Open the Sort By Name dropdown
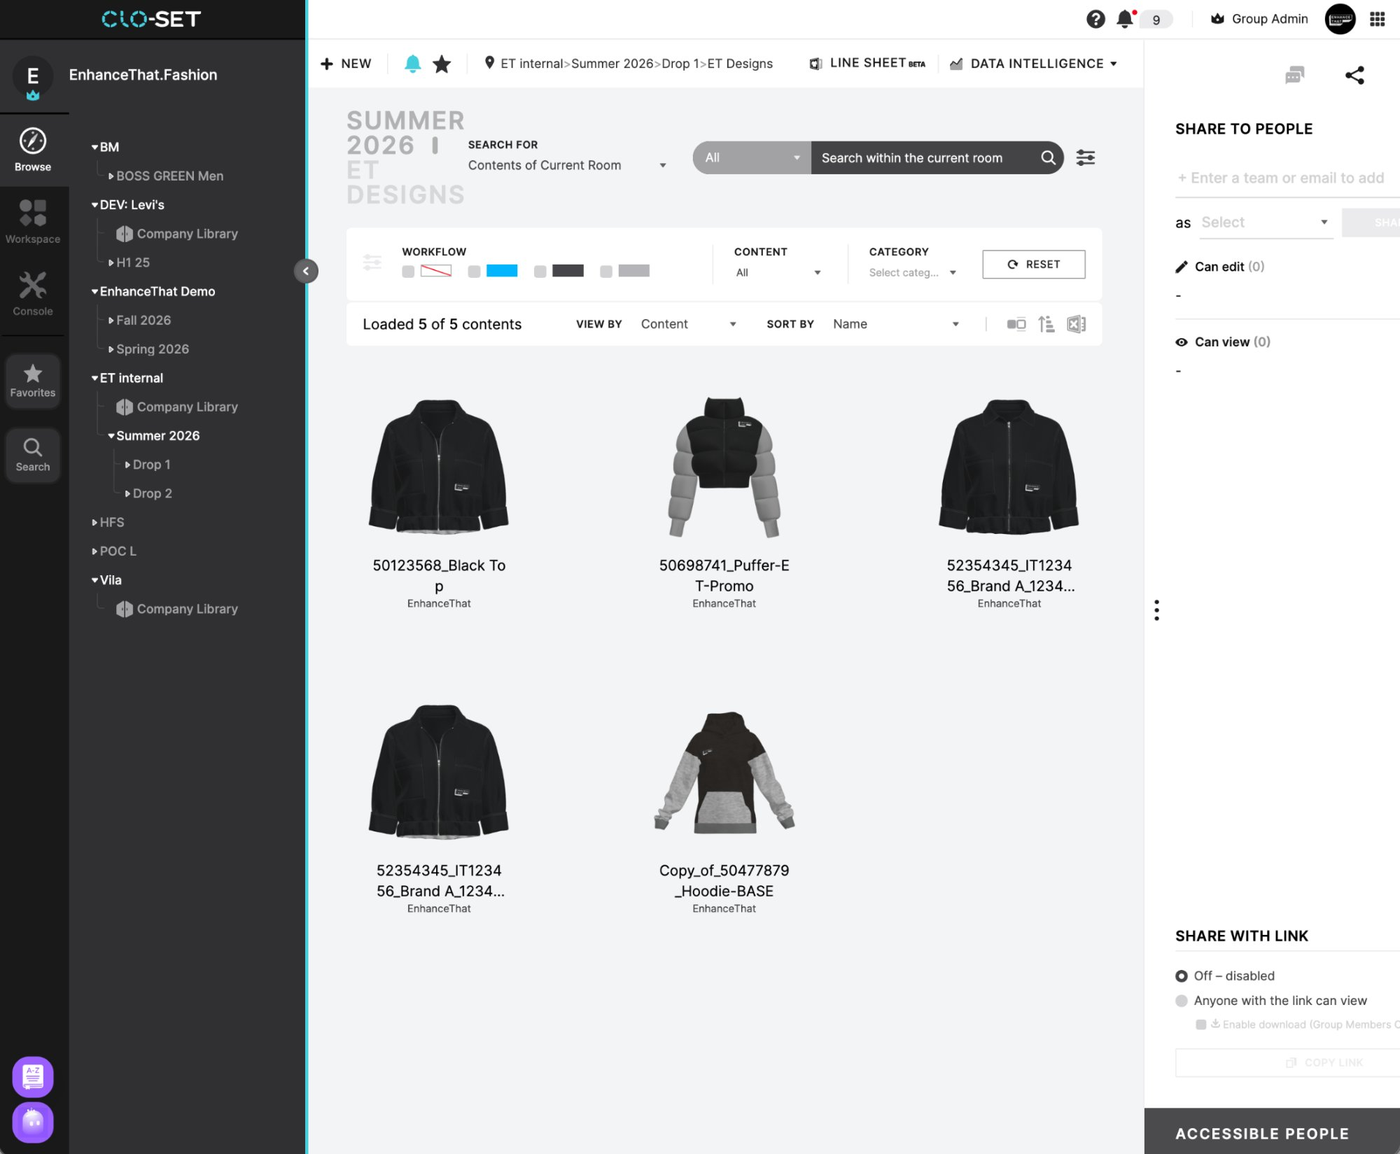This screenshot has height=1154, width=1400. (895, 324)
